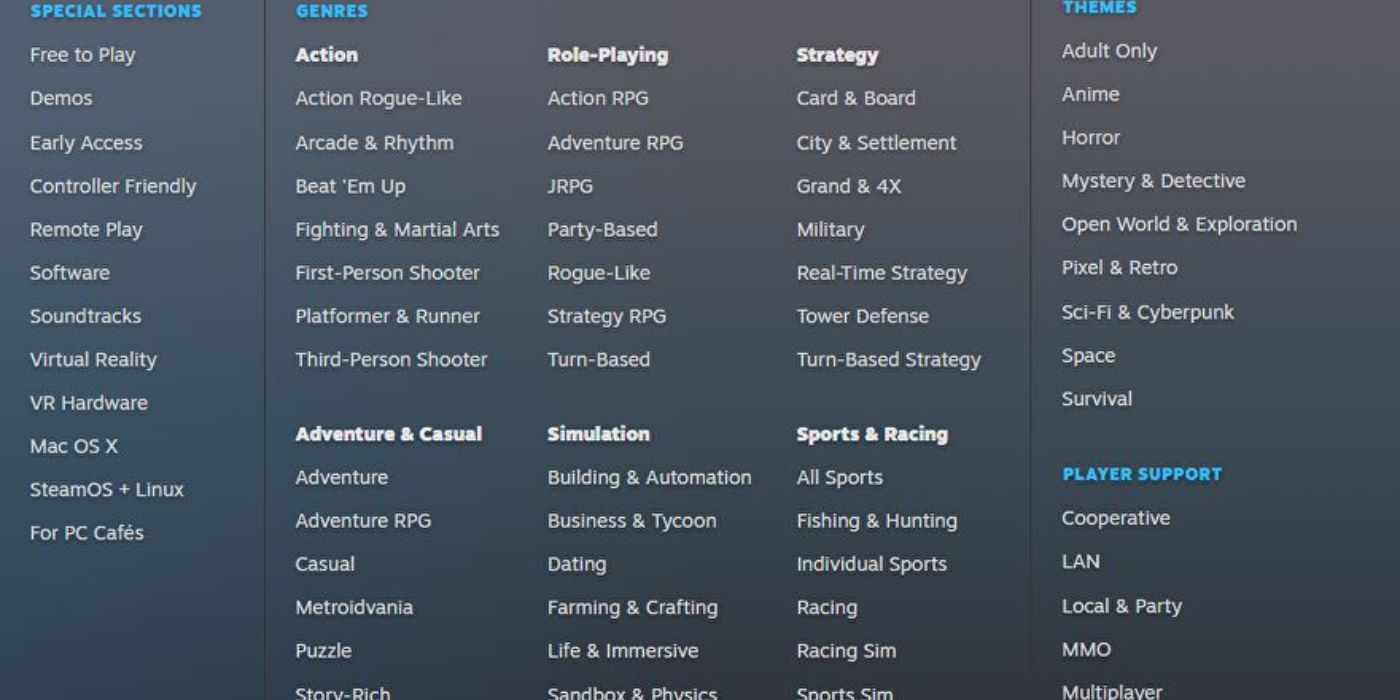This screenshot has height=700, width=1400.
Task: Open the Action genre page
Action: [x=325, y=55]
